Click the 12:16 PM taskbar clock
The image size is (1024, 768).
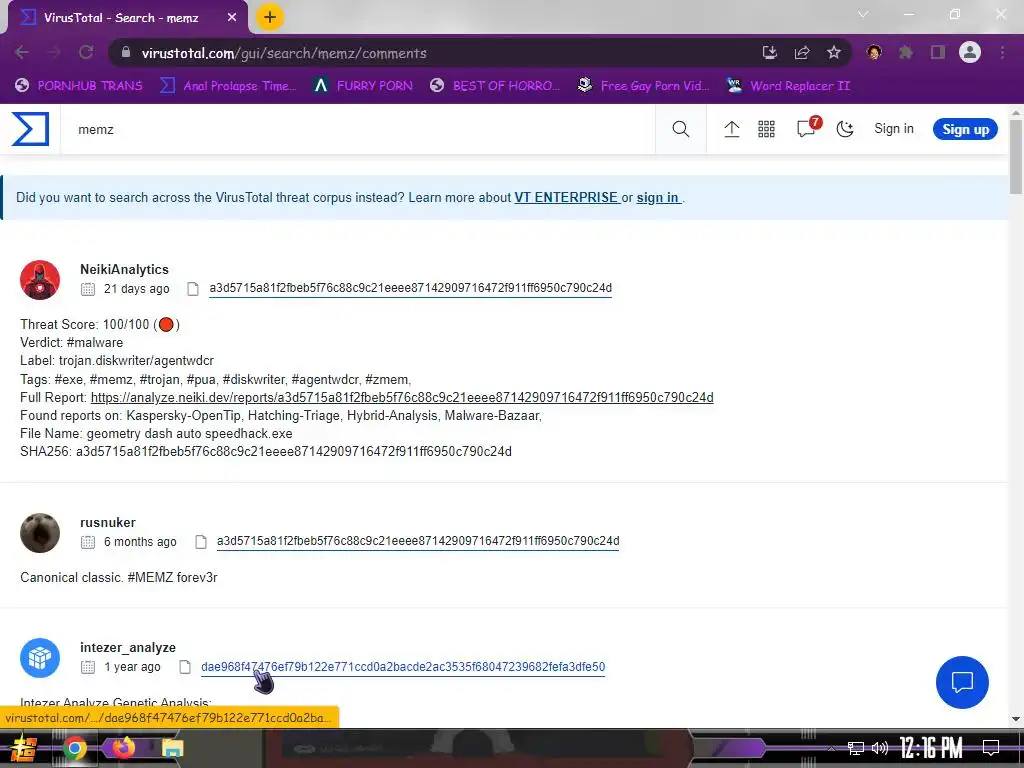[x=931, y=748]
